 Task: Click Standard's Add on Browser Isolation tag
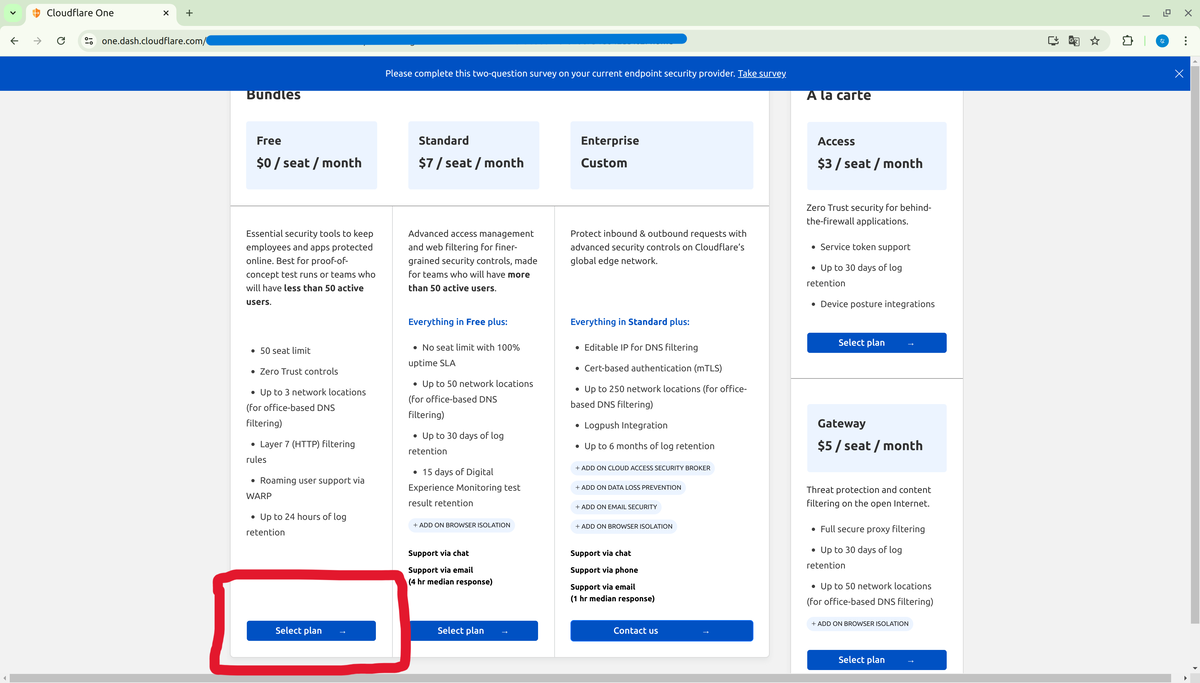(x=462, y=525)
